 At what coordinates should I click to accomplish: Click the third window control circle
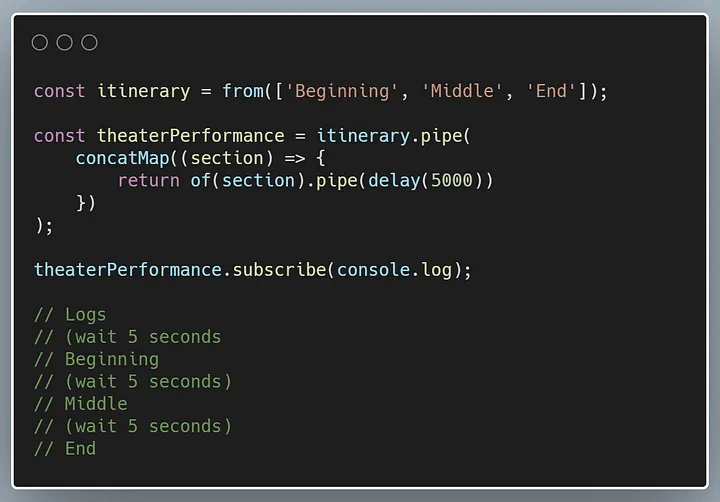coord(90,42)
